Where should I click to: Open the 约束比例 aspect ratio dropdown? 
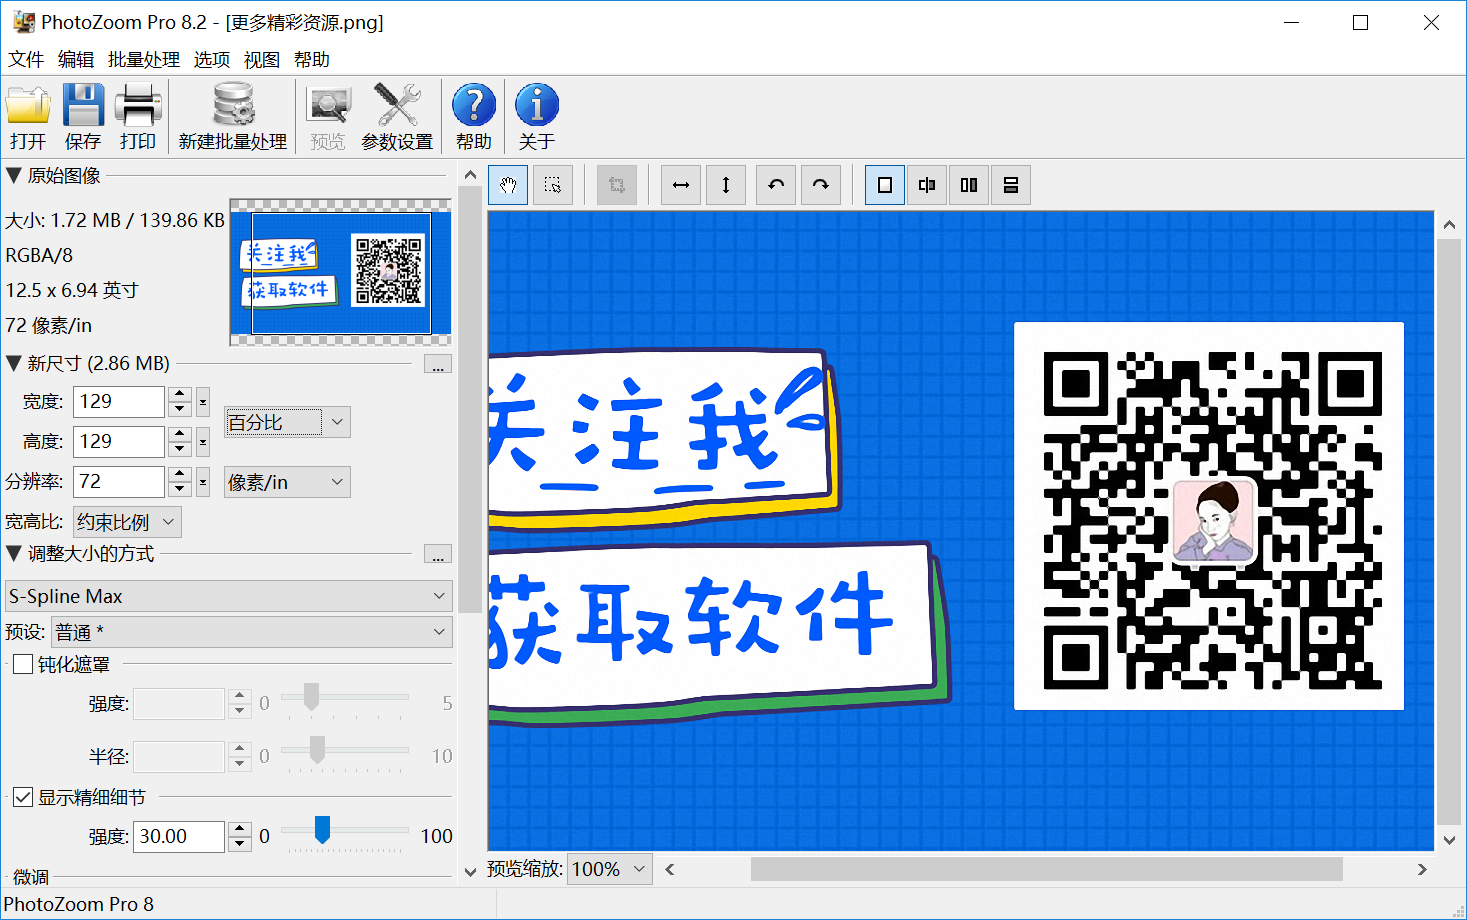127,522
